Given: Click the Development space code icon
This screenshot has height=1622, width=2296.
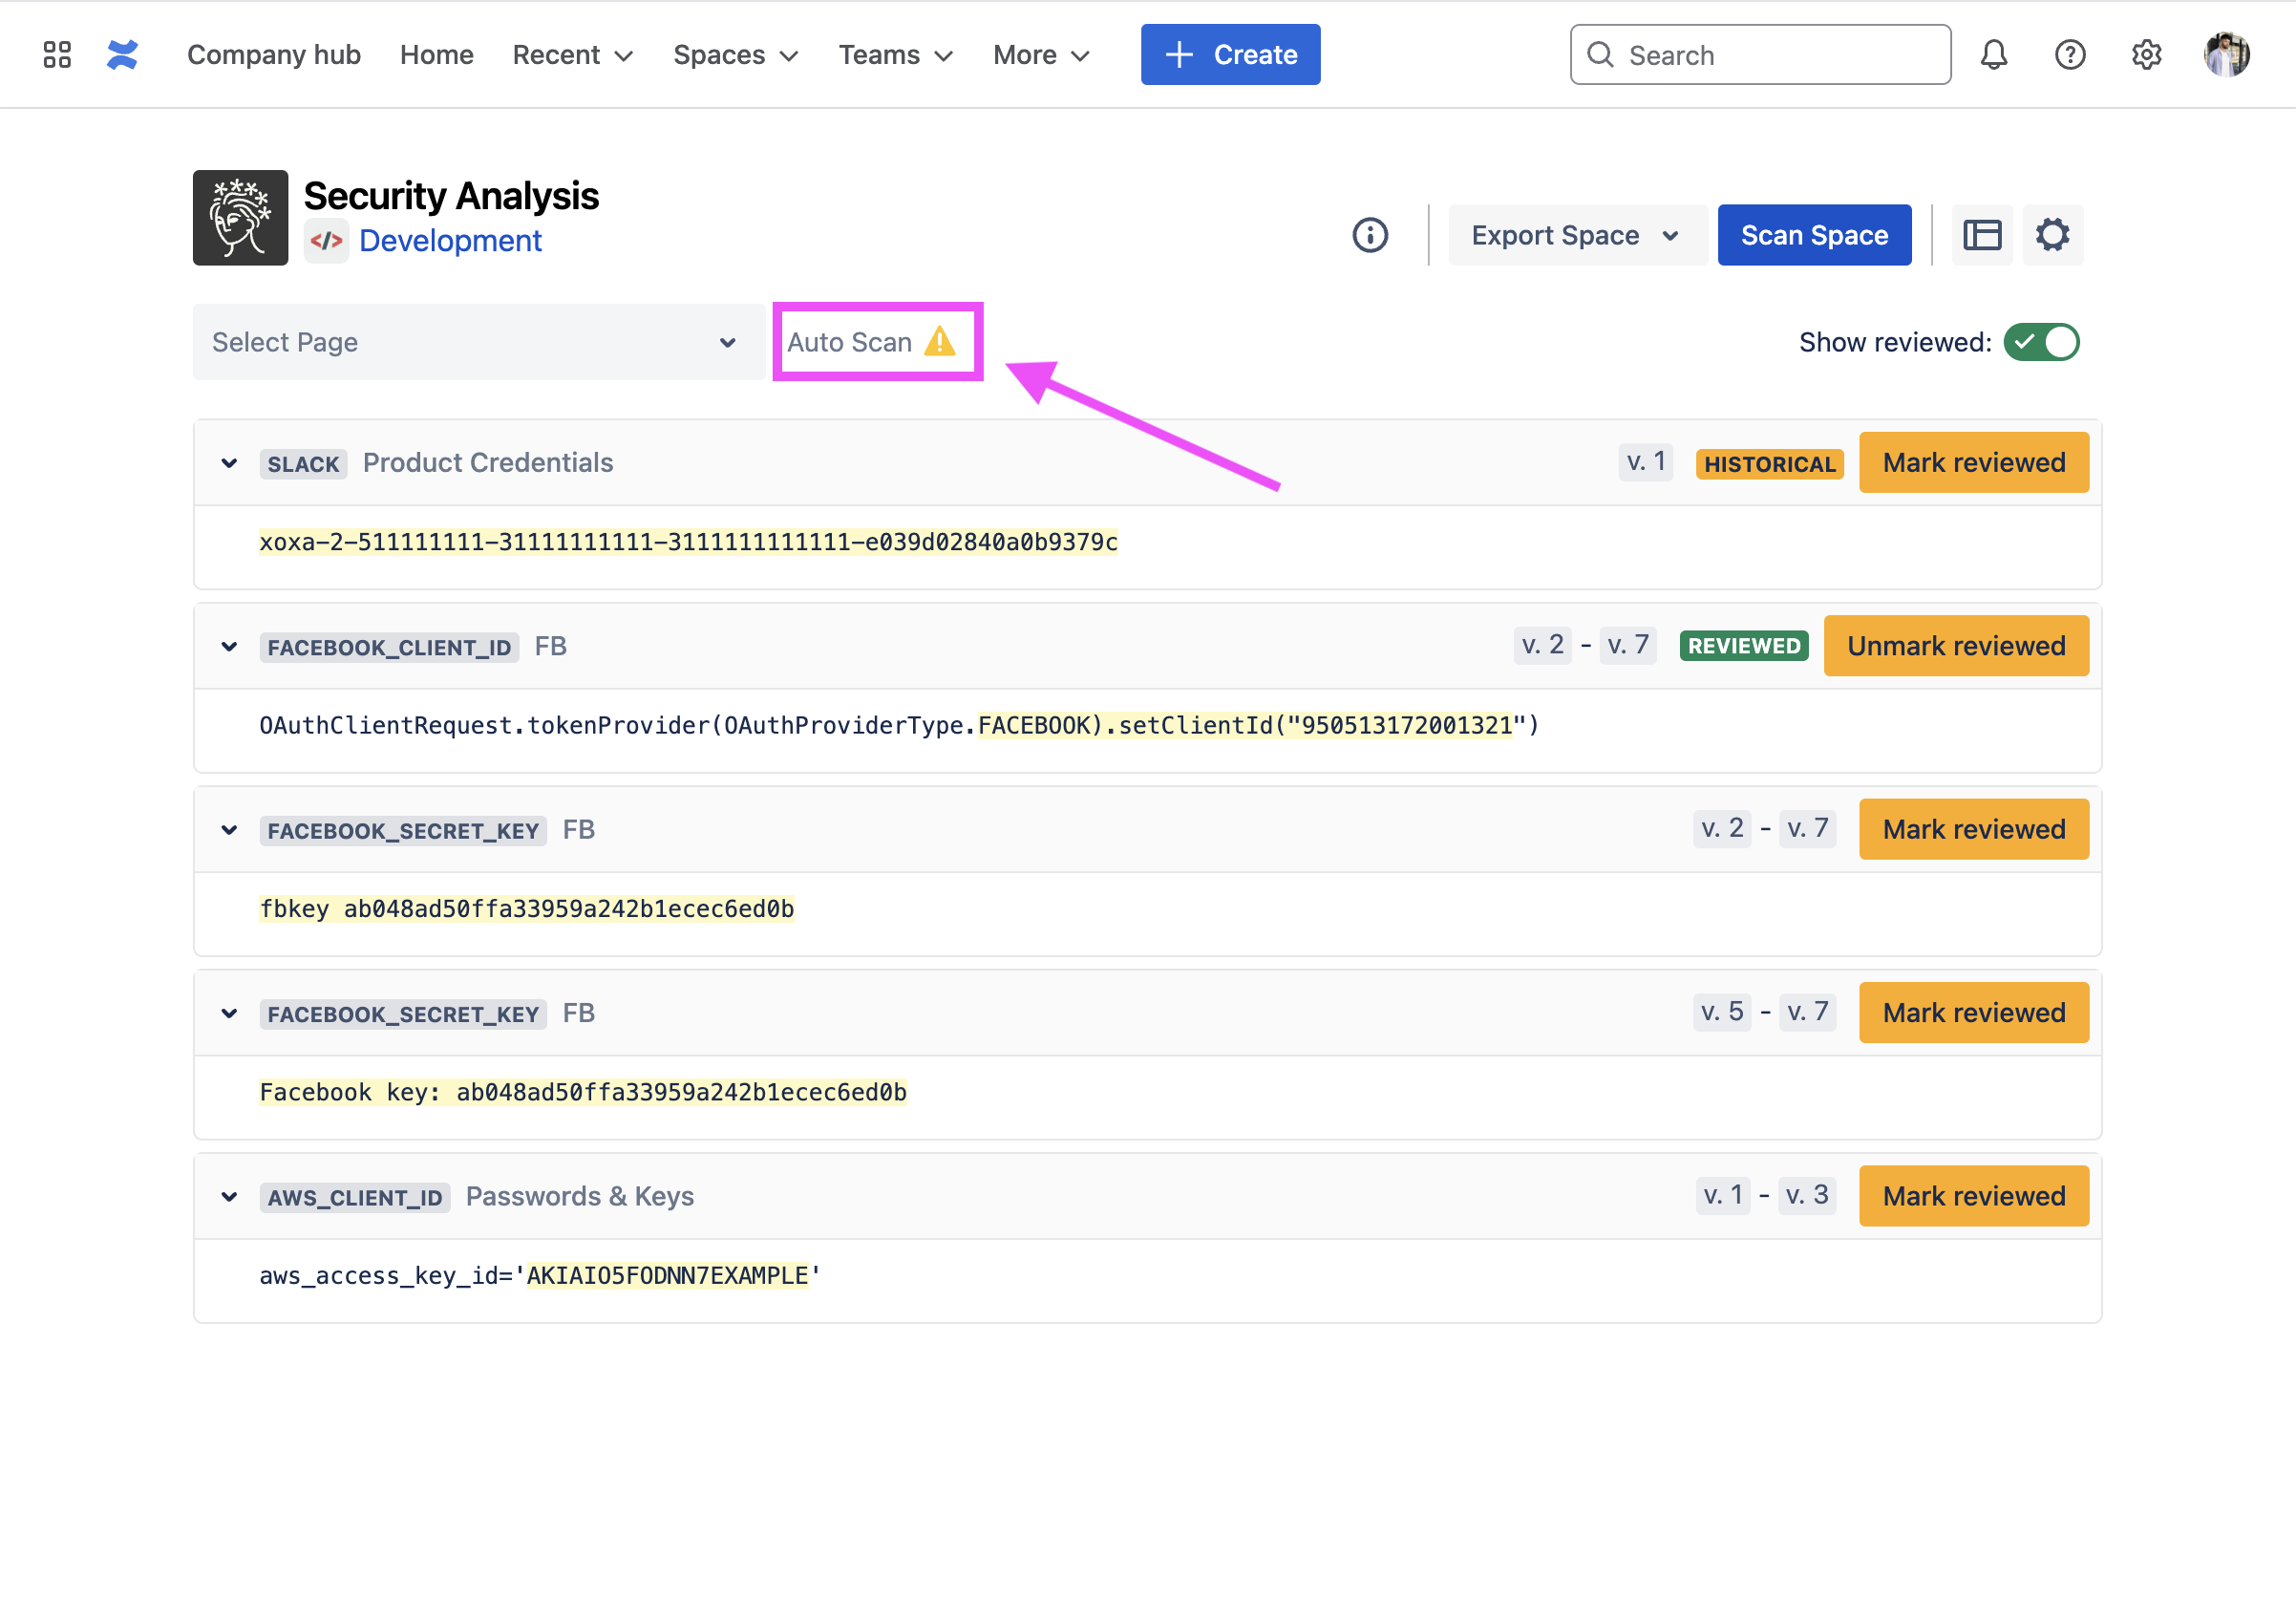Looking at the screenshot, I should coord(326,241).
